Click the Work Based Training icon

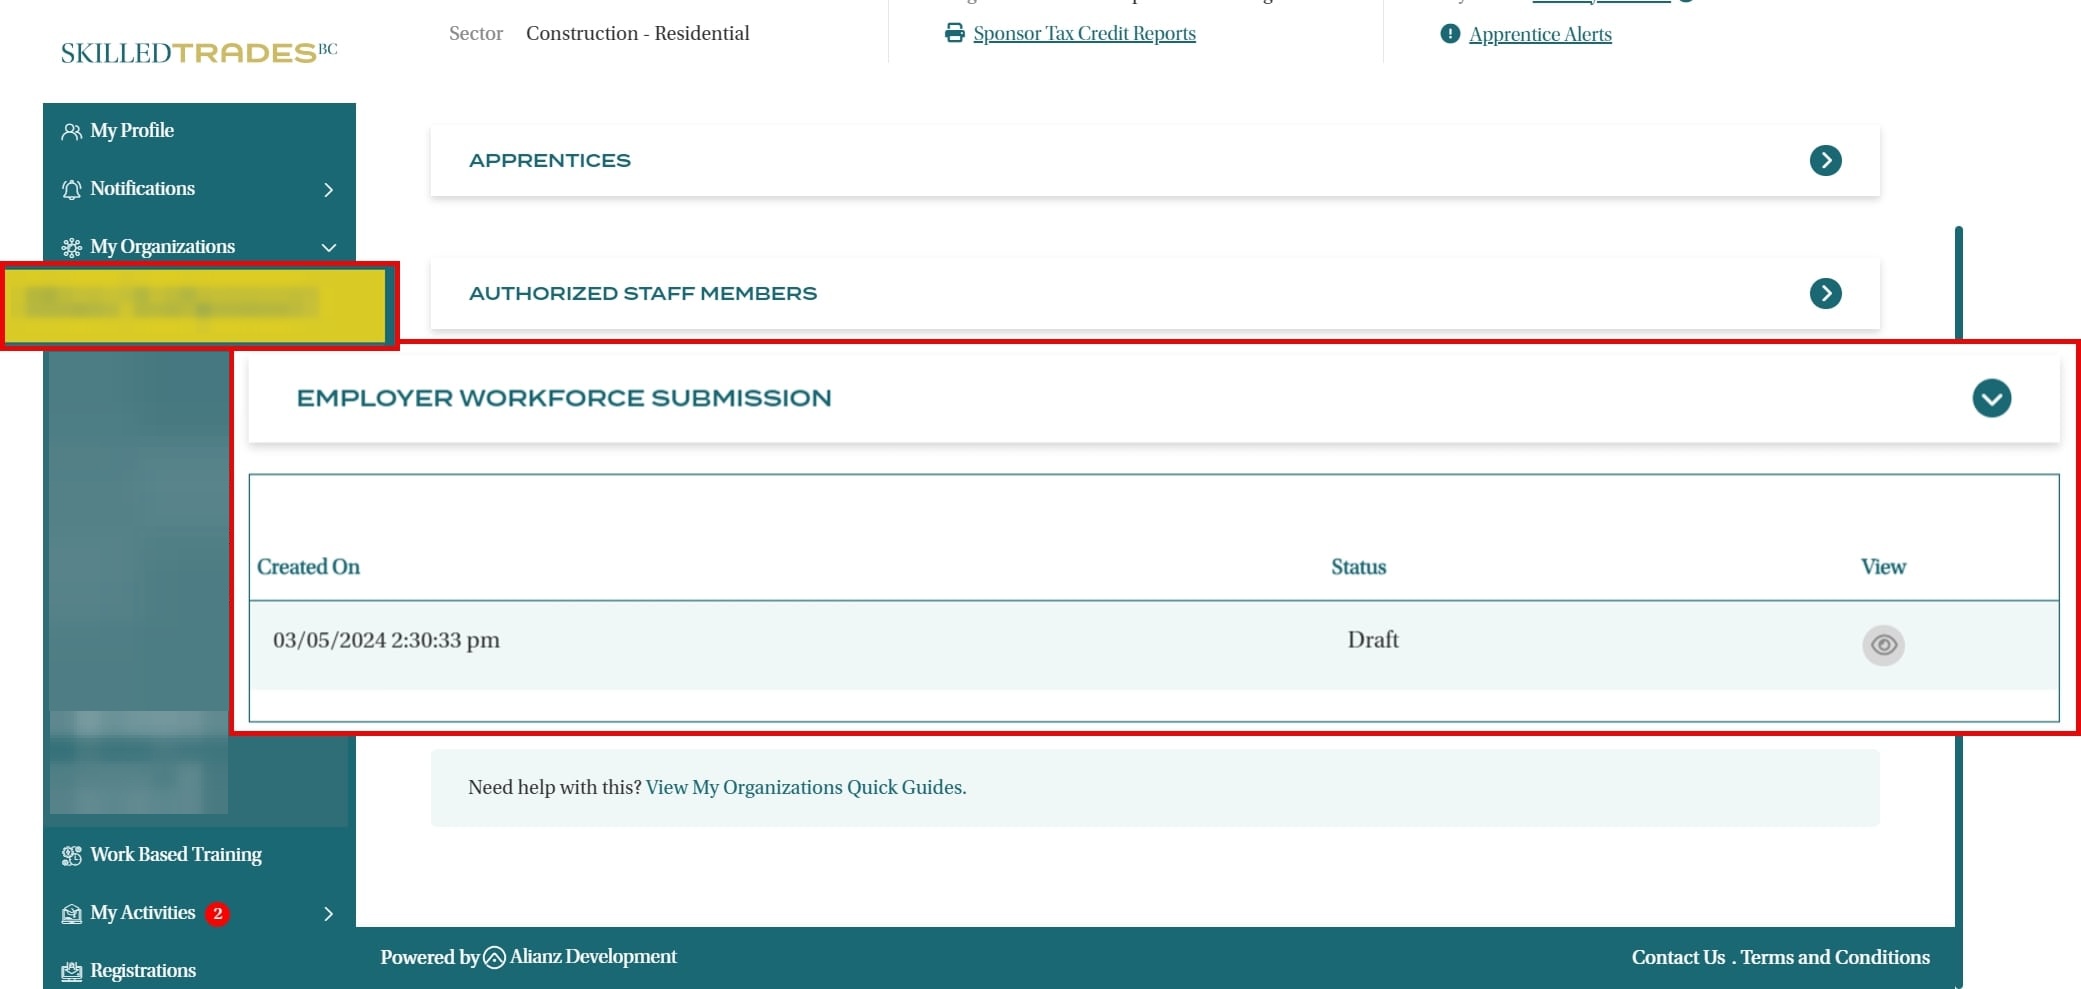pos(71,855)
